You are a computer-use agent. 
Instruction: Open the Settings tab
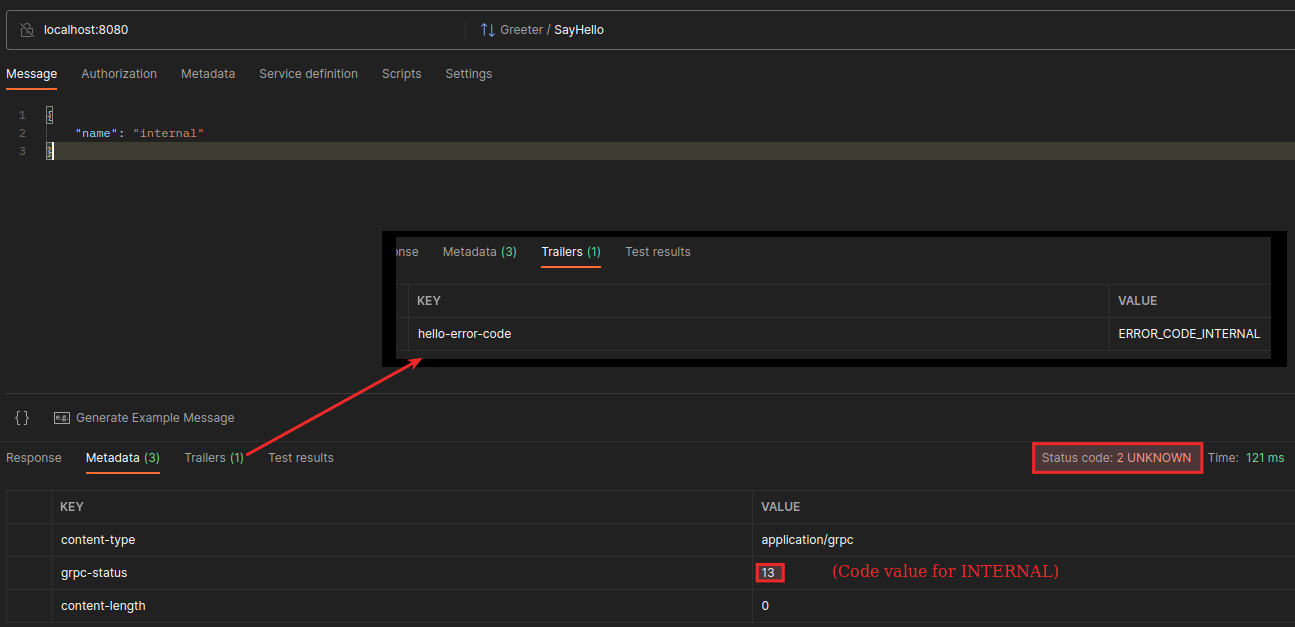(469, 74)
